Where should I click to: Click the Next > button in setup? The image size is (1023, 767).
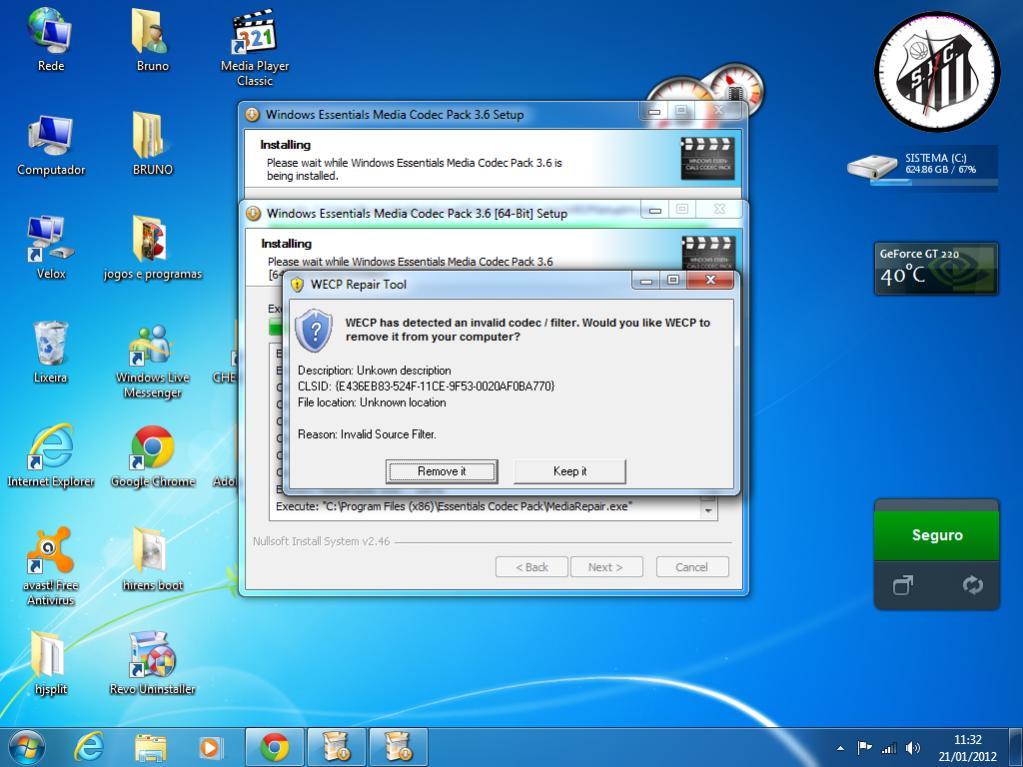[606, 567]
